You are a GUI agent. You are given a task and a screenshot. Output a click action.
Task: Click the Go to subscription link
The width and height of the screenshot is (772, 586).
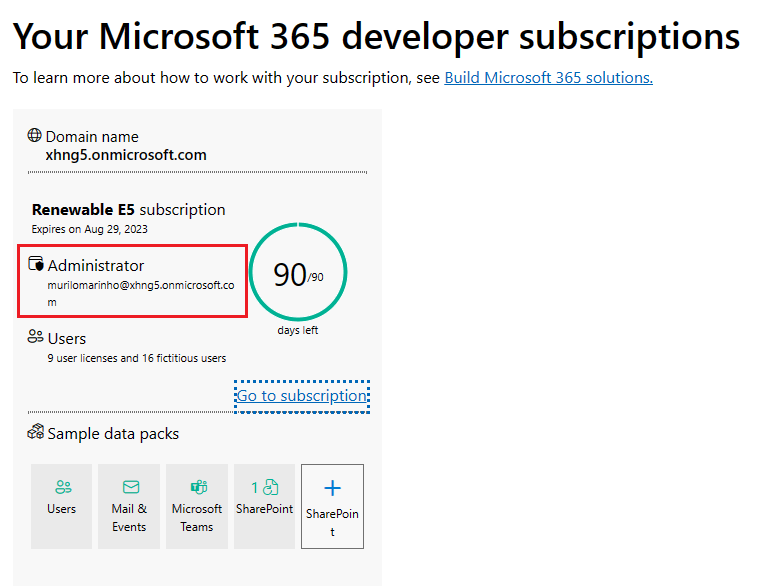pyautogui.click(x=302, y=396)
